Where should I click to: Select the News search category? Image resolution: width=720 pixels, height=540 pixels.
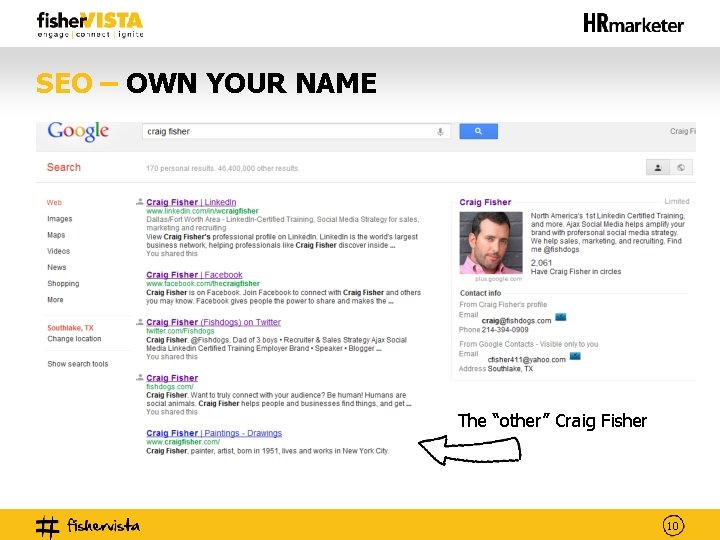coord(56,267)
